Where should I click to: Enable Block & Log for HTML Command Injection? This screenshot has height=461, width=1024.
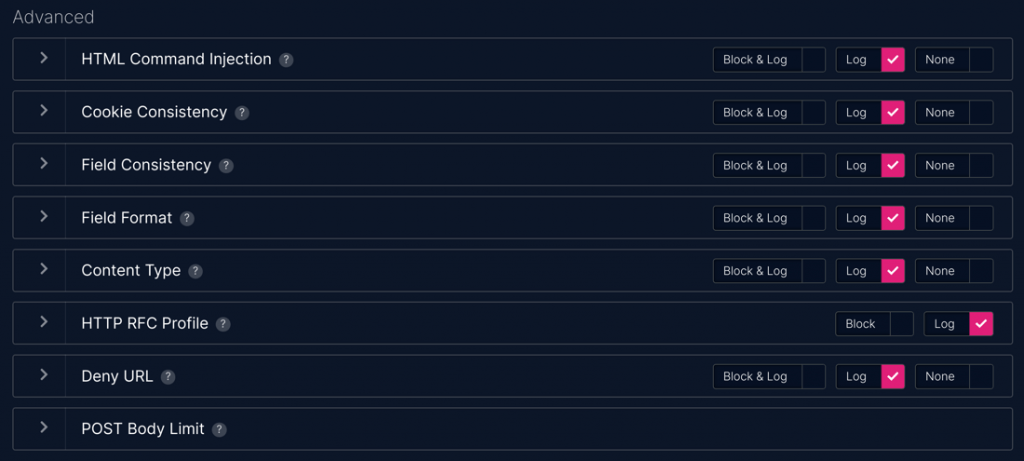(813, 59)
